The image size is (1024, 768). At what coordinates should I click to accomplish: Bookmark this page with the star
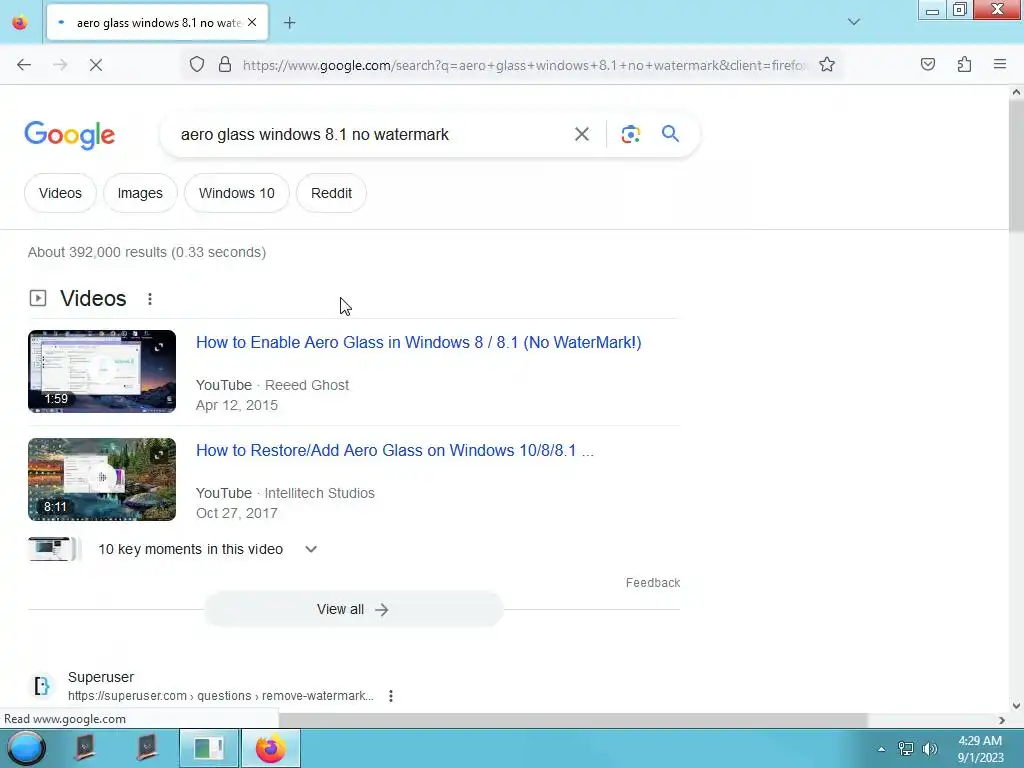pos(827,65)
